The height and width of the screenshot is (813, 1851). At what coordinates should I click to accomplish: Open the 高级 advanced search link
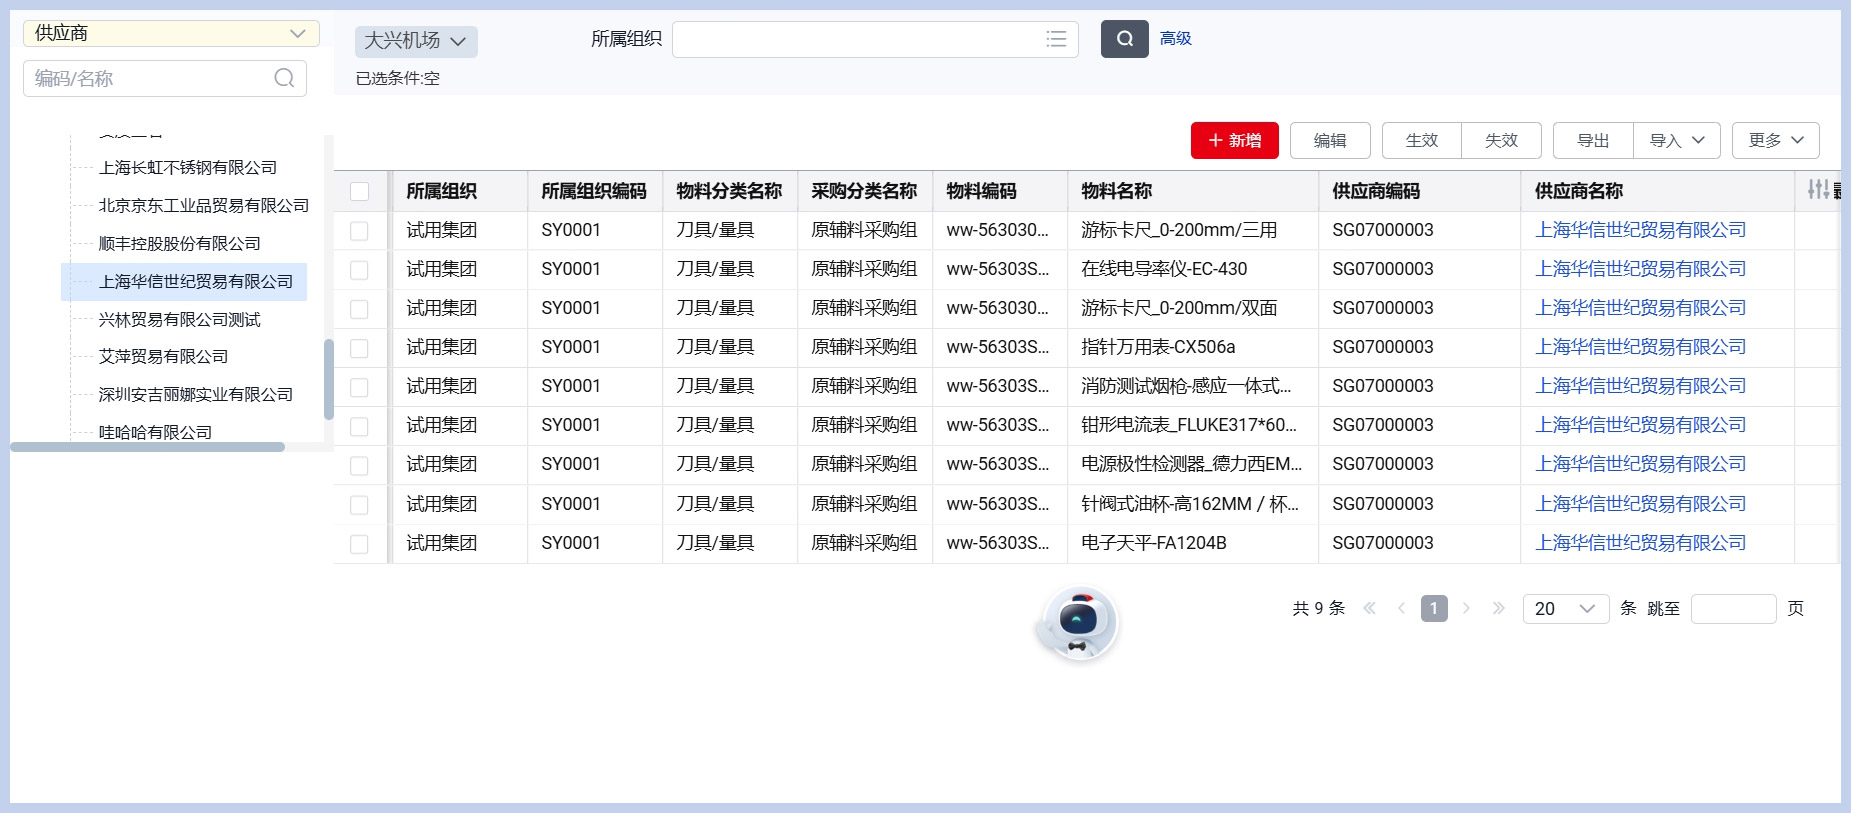coord(1175,38)
